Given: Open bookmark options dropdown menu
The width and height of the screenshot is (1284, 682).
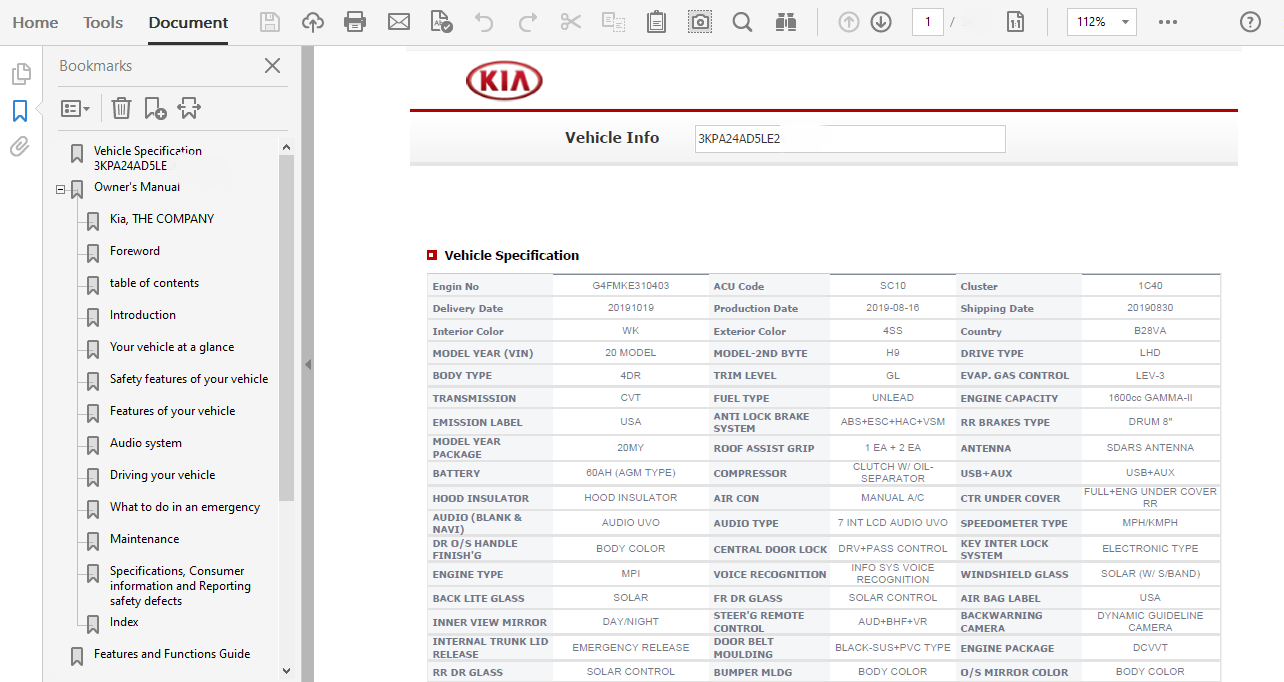Looking at the screenshot, I should coord(75,108).
